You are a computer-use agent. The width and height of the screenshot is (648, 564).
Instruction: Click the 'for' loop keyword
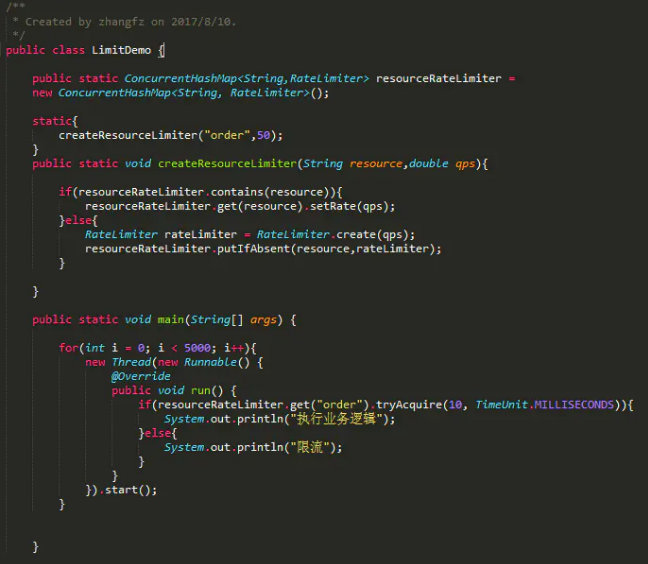pos(69,348)
